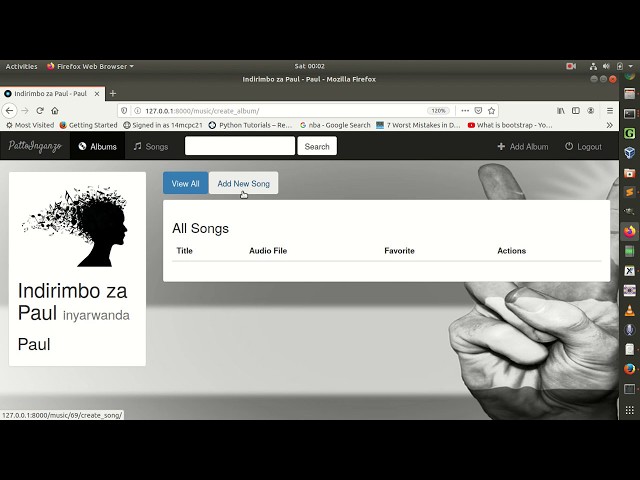
Task: Open the Getting Started bookmark
Action: pos(89,125)
